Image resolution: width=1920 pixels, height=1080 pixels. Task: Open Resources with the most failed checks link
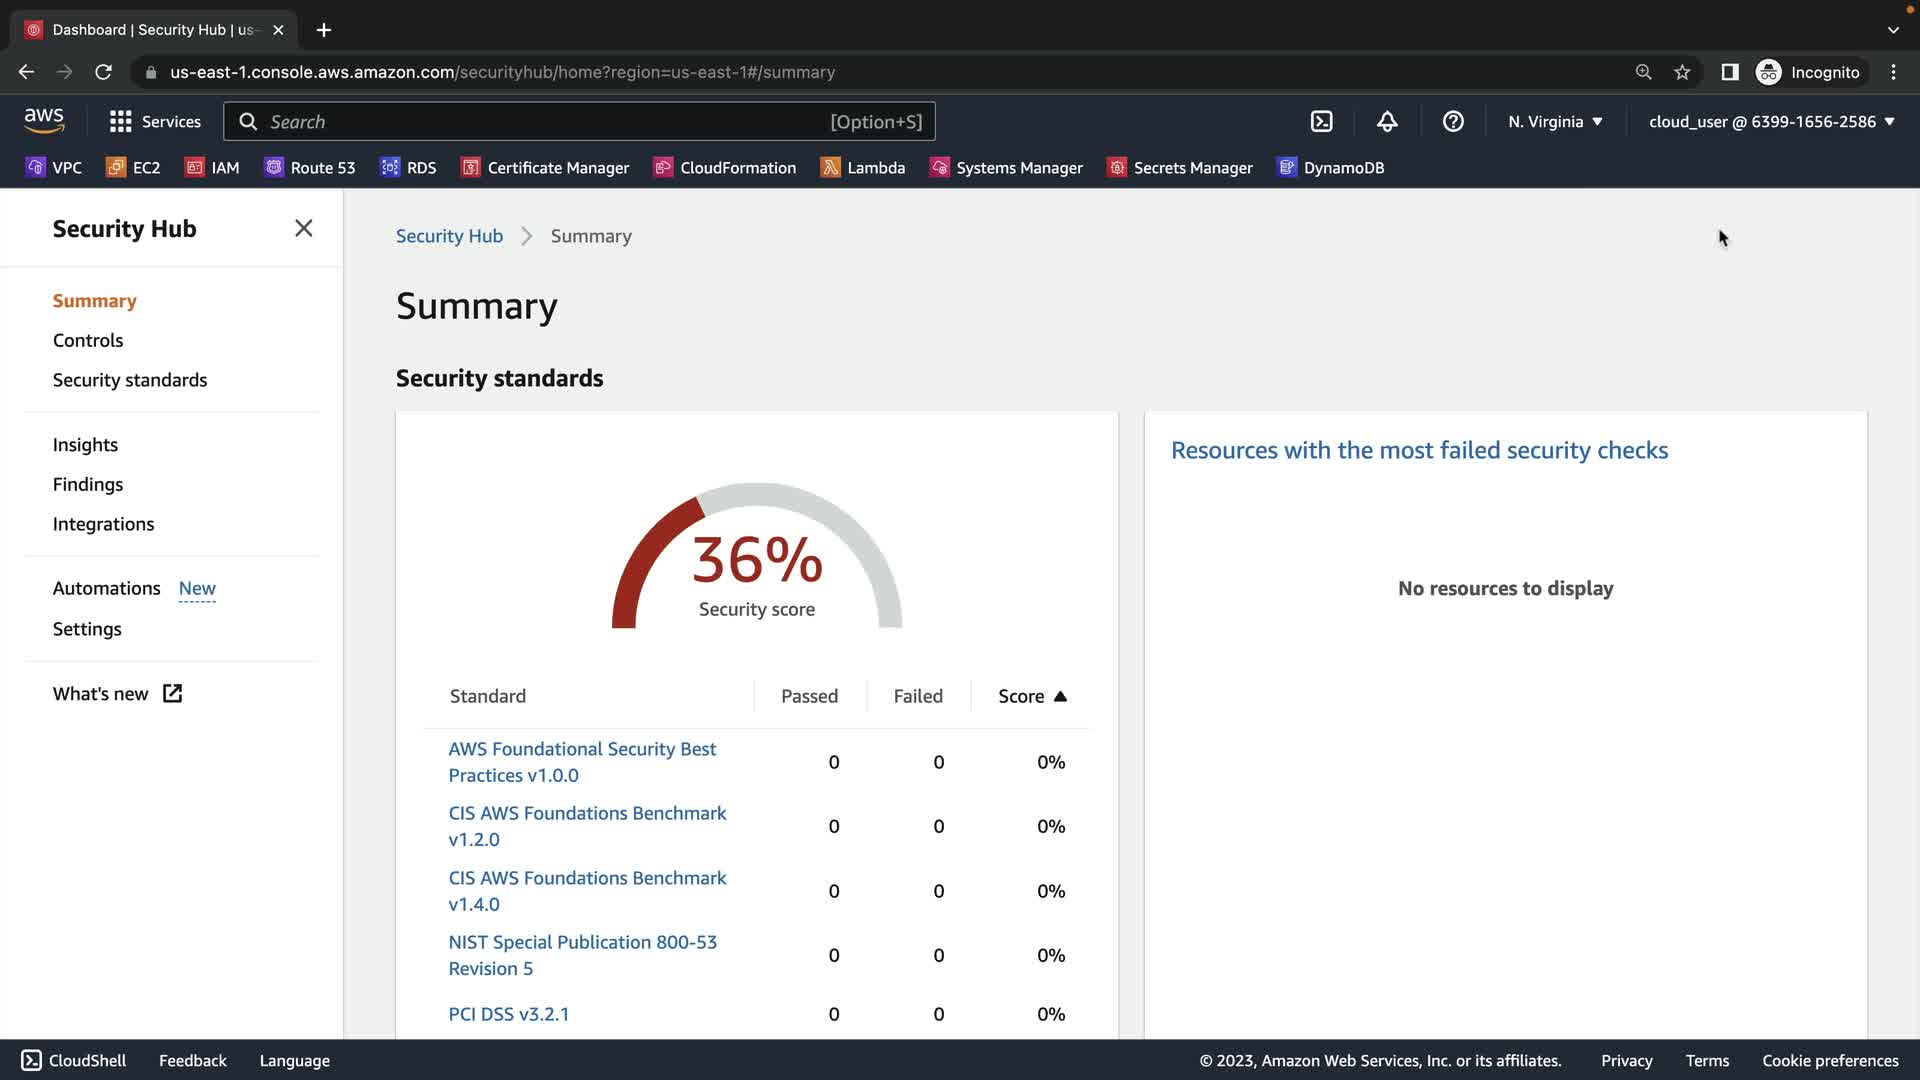click(x=1419, y=450)
